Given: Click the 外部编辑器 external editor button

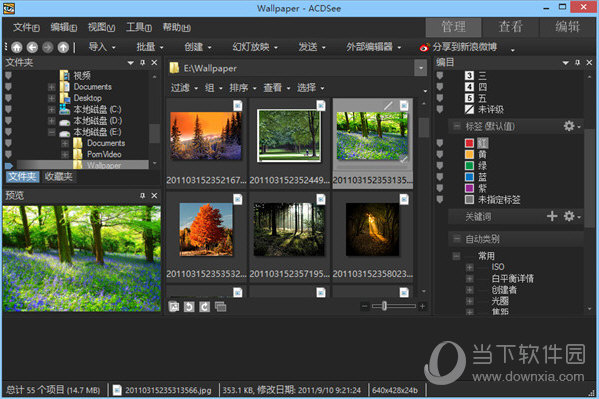Looking at the screenshot, I should point(374,47).
